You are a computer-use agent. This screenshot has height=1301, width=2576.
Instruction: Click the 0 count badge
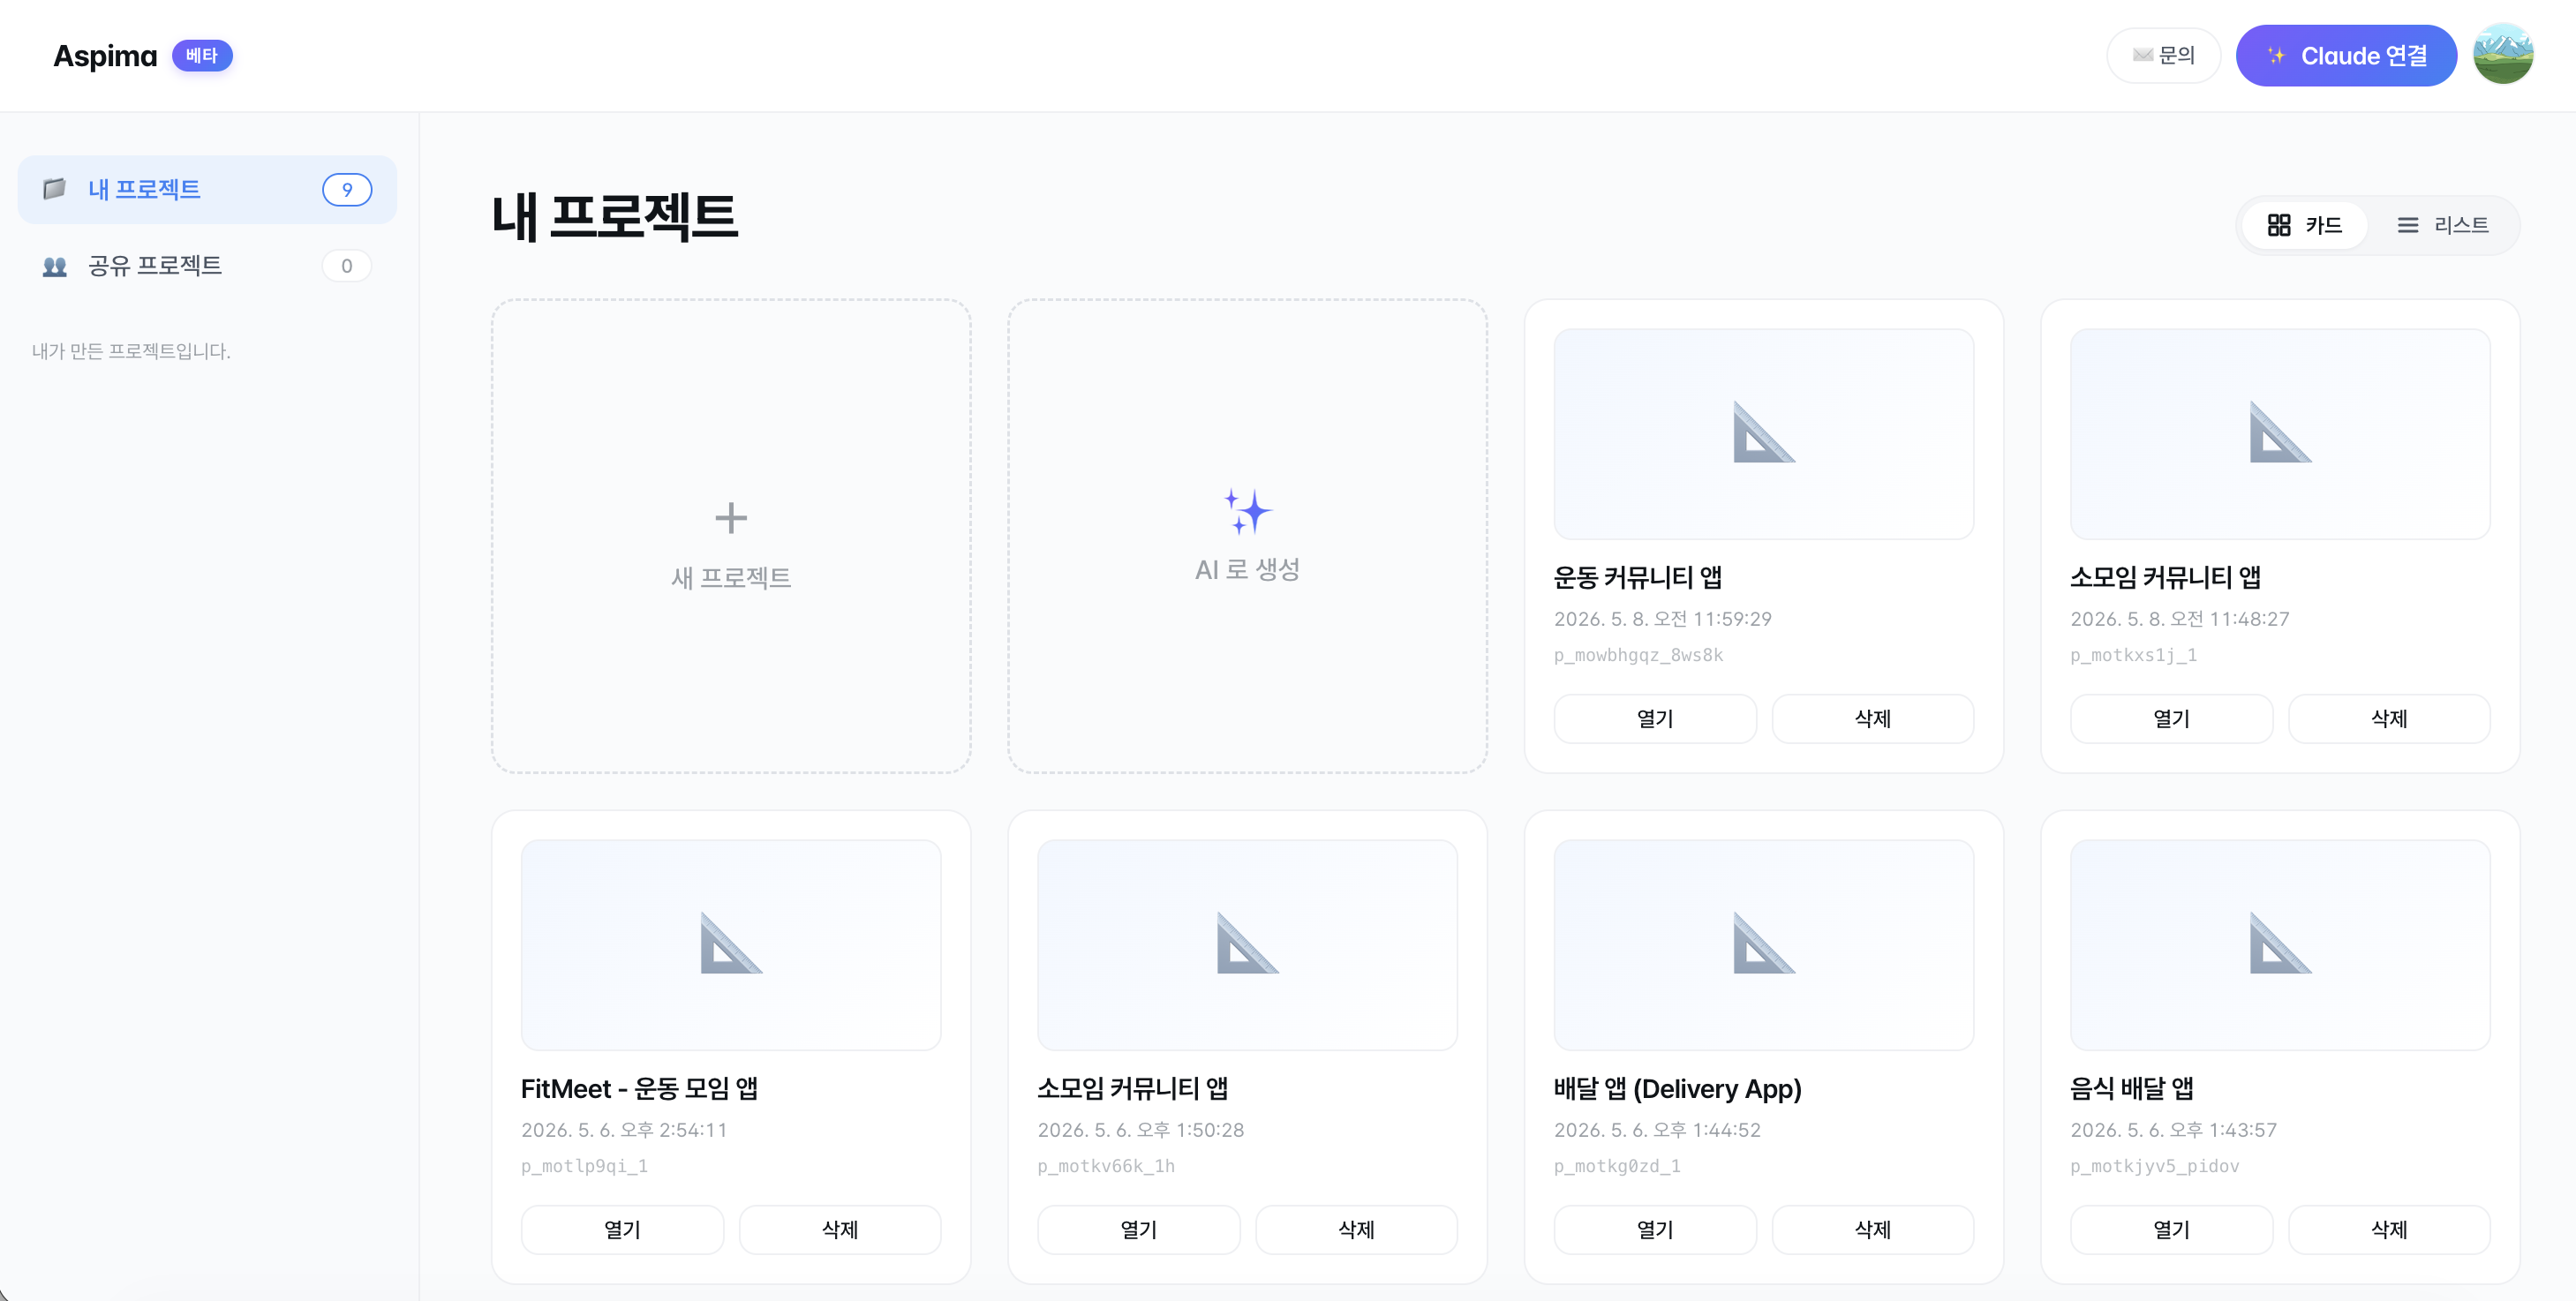[347, 266]
